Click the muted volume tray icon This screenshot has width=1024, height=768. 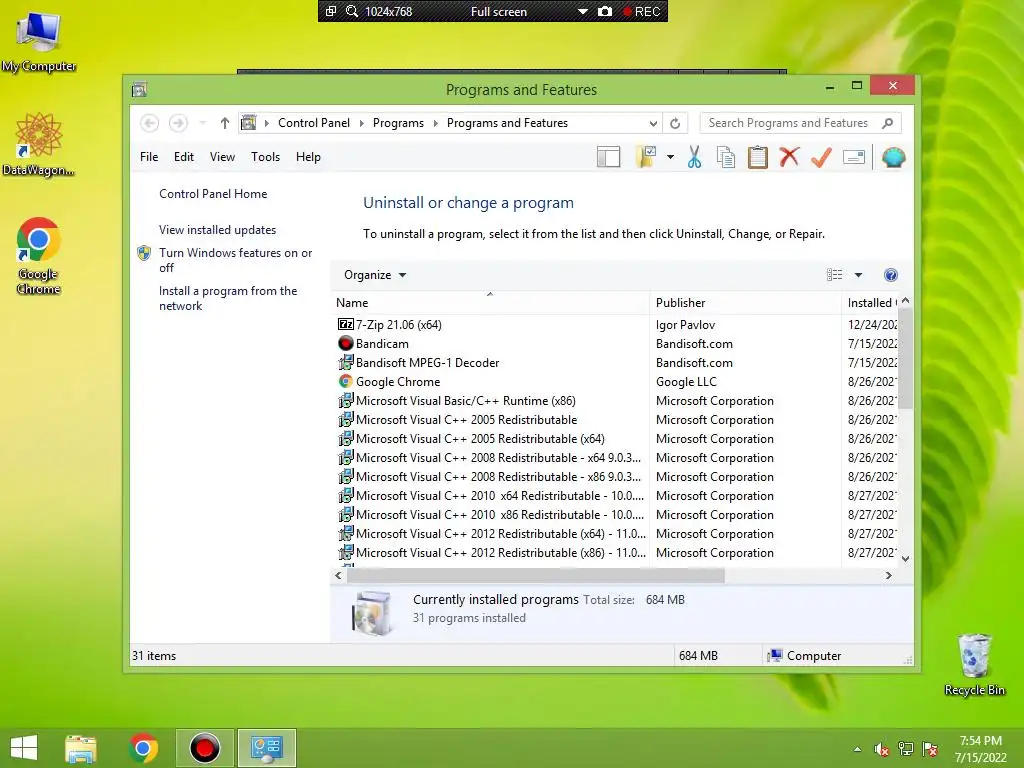882,749
